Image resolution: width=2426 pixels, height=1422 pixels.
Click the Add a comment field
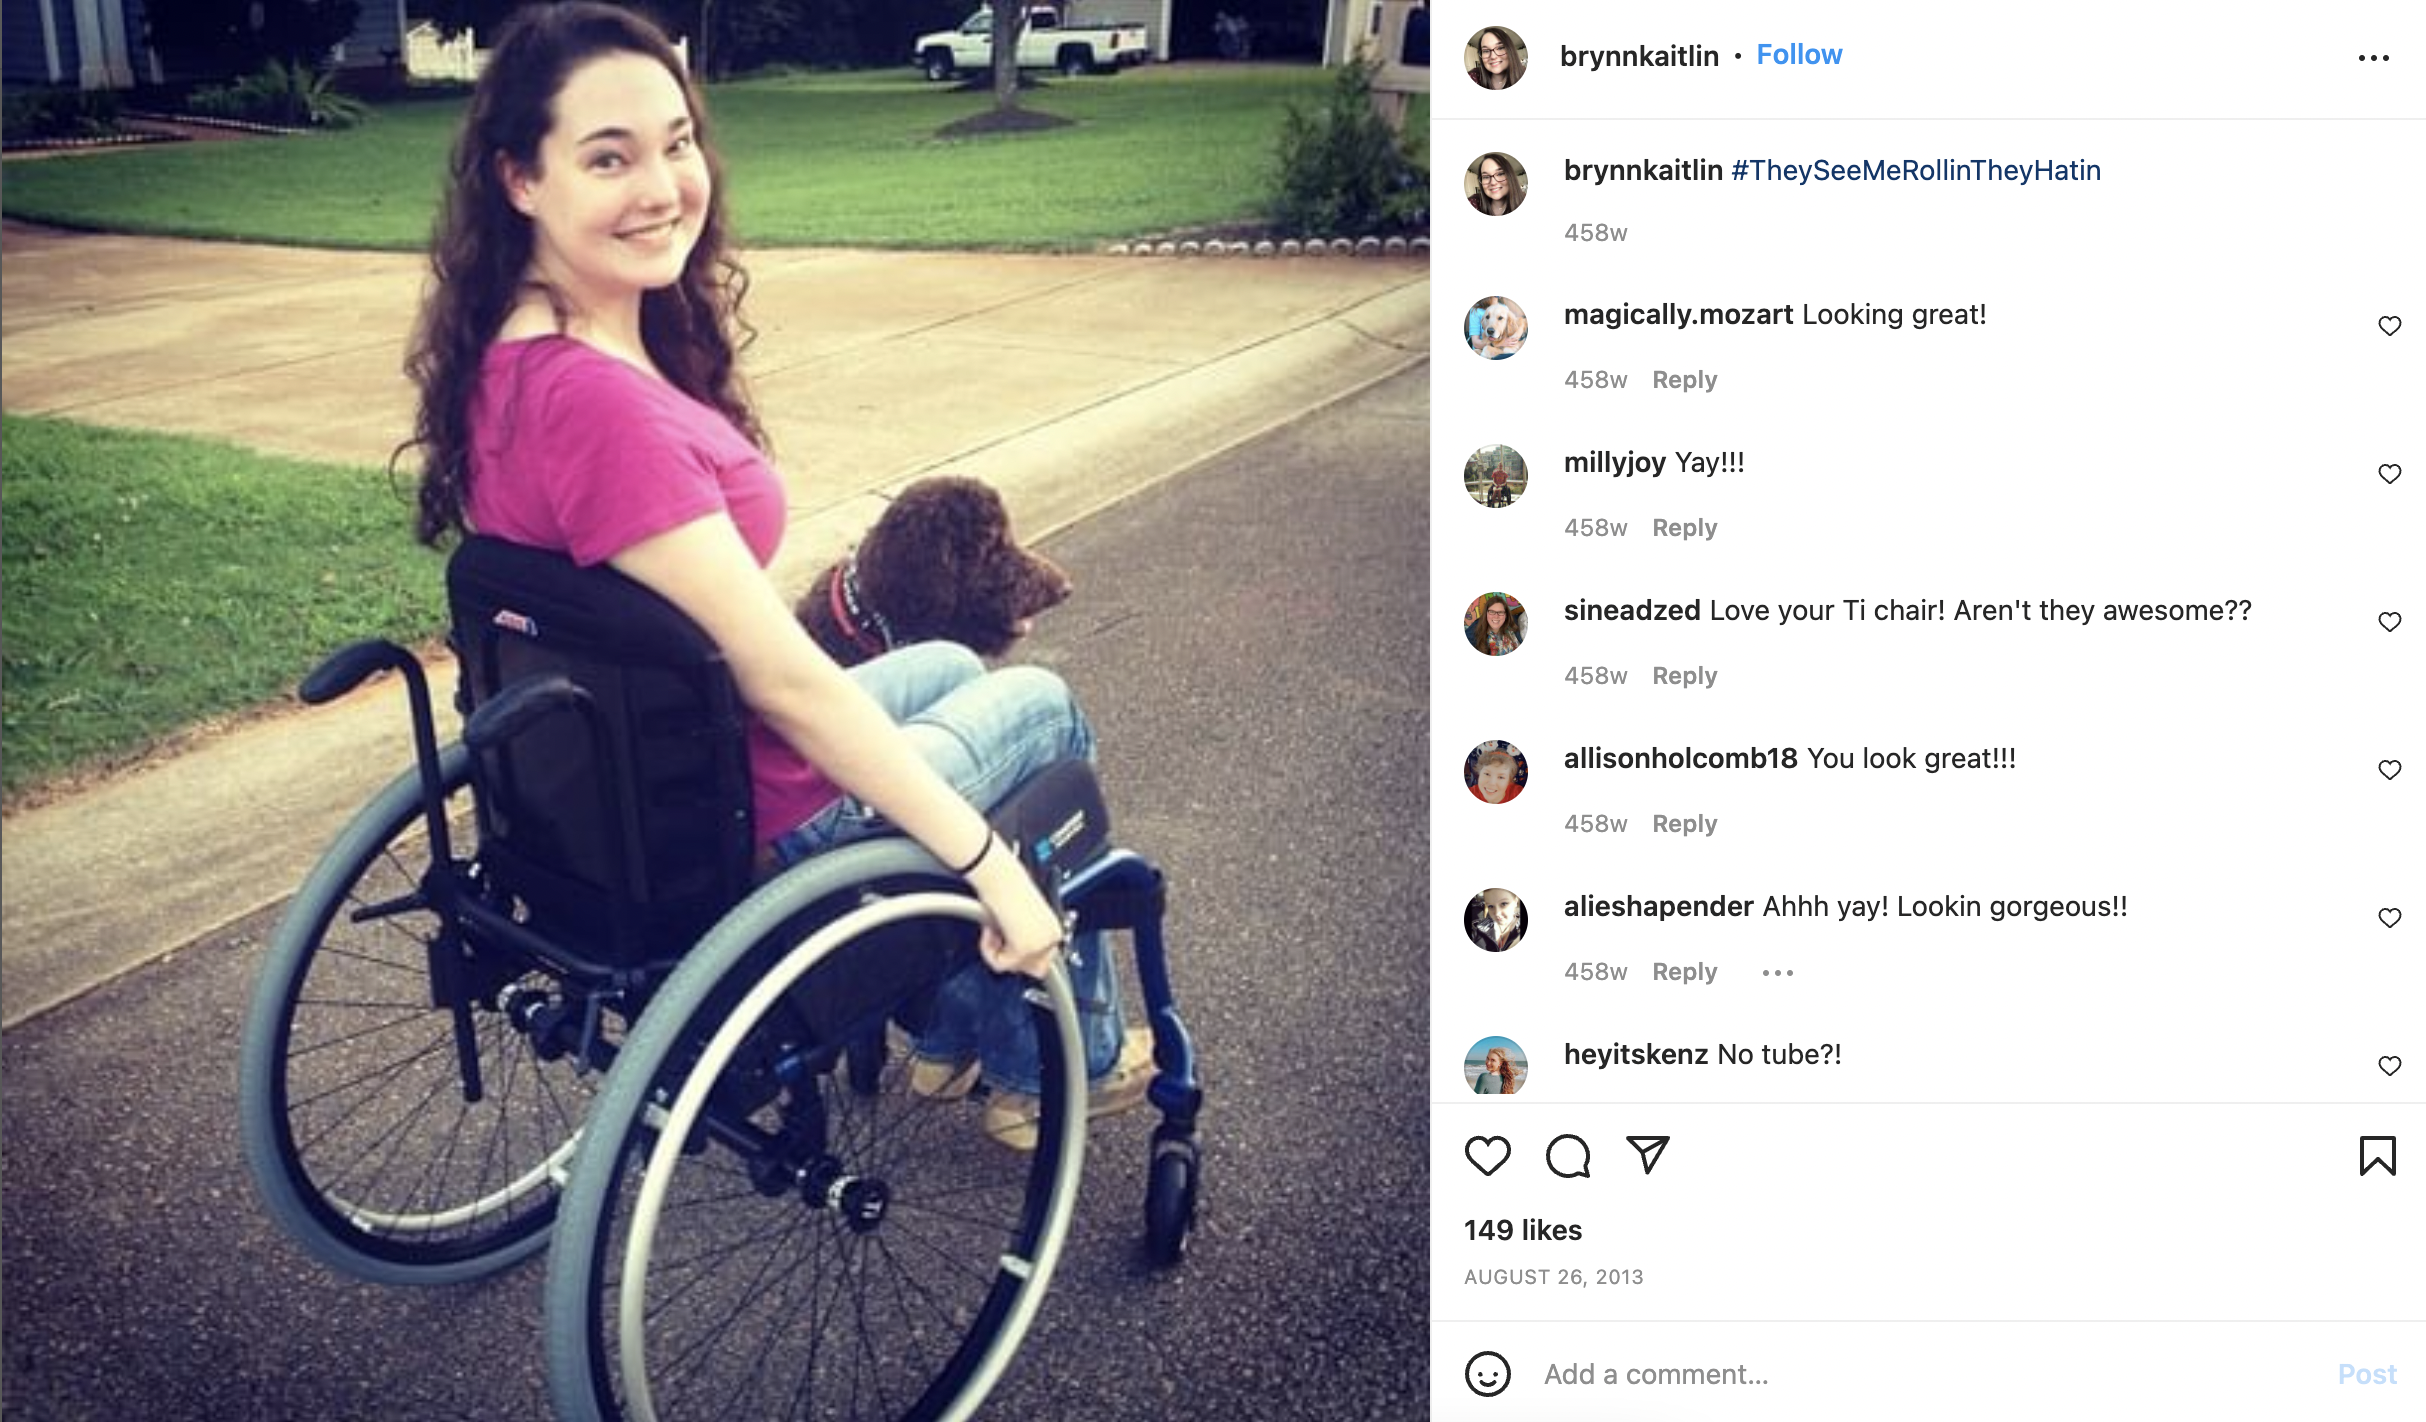1930,1374
